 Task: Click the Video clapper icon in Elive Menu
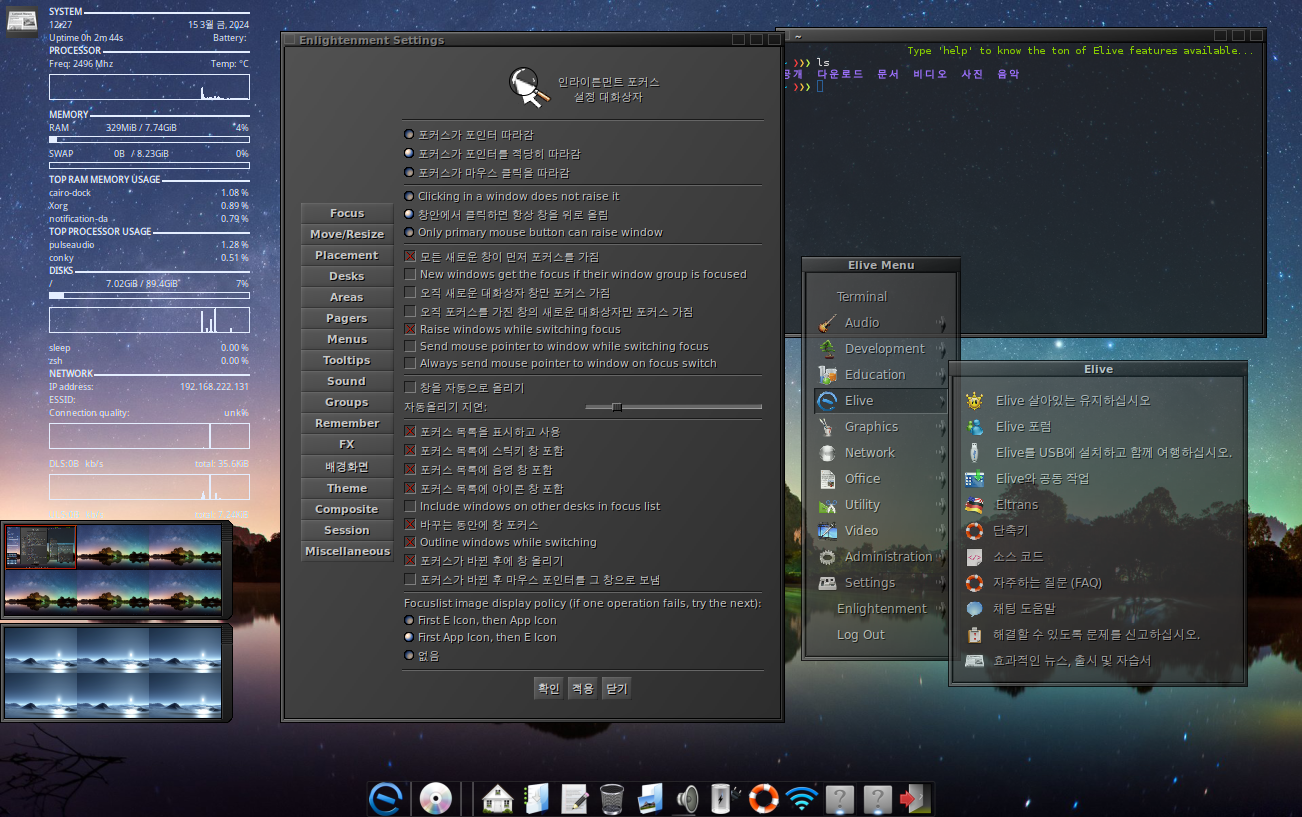point(827,531)
